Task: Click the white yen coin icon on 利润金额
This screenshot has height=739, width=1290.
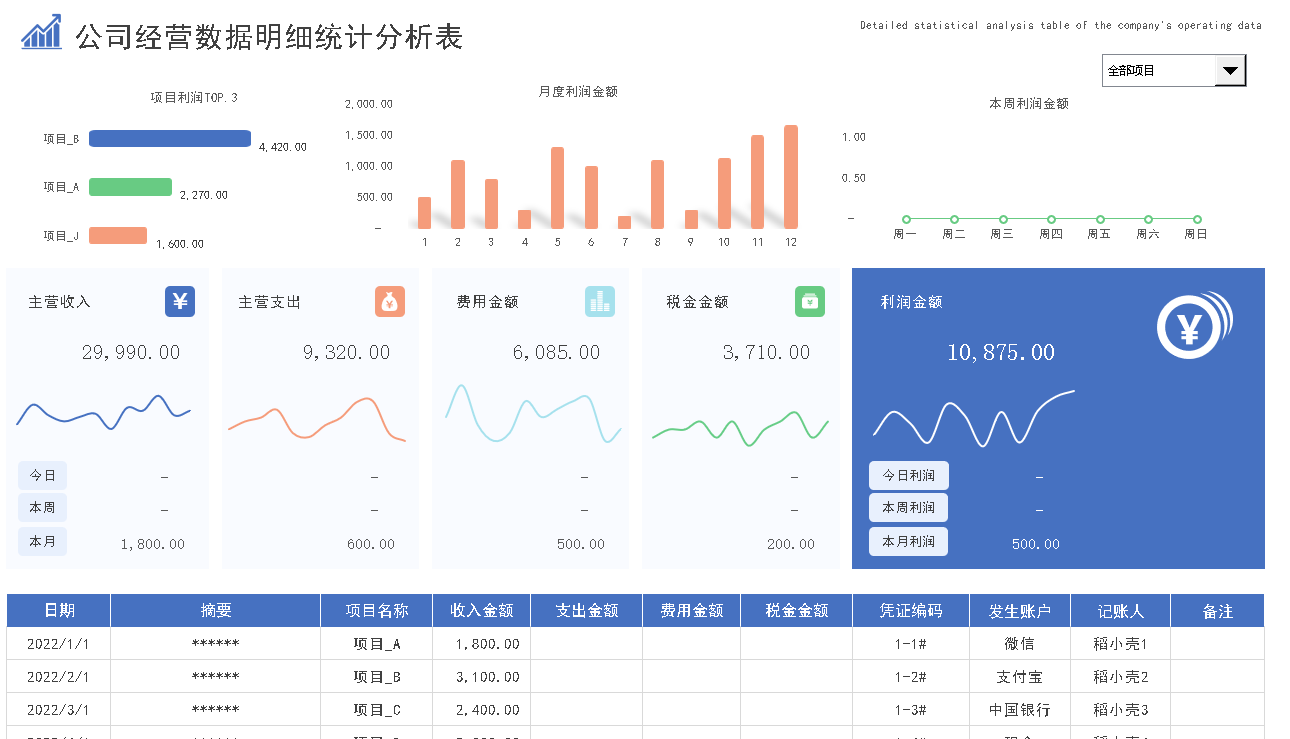Action: (x=1193, y=327)
